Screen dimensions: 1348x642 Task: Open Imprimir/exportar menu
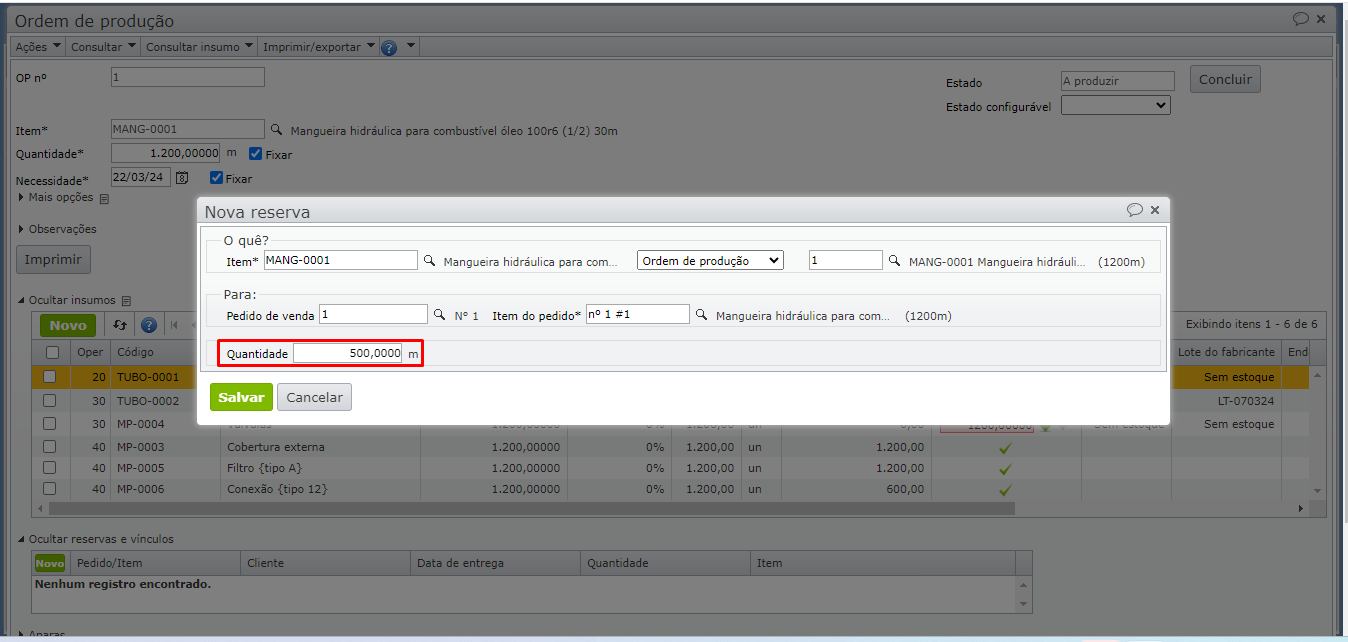point(319,47)
